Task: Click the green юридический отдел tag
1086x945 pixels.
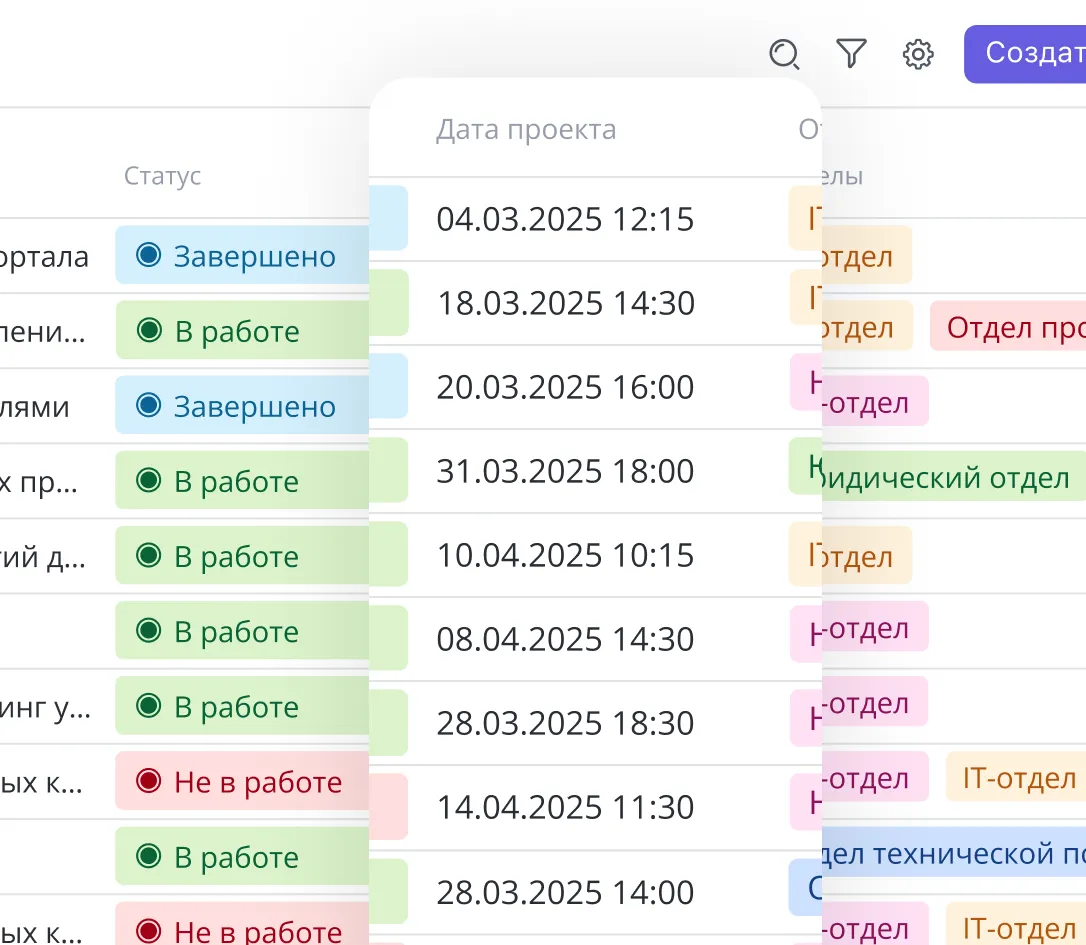Action: click(x=945, y=478)
